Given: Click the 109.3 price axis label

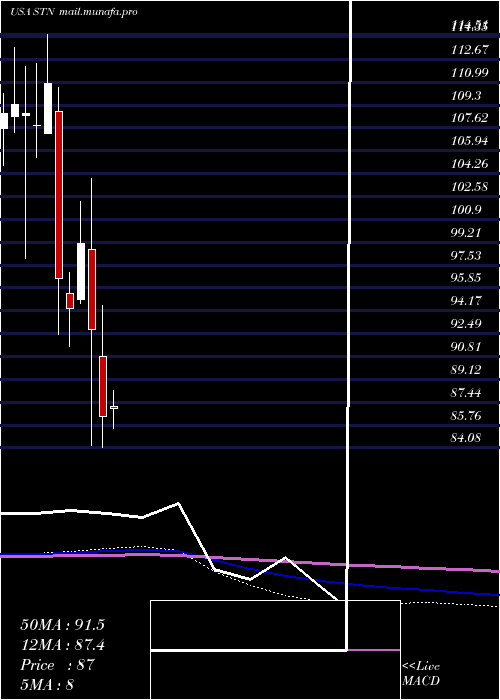Looking at the screenshot, I should 466,96.
